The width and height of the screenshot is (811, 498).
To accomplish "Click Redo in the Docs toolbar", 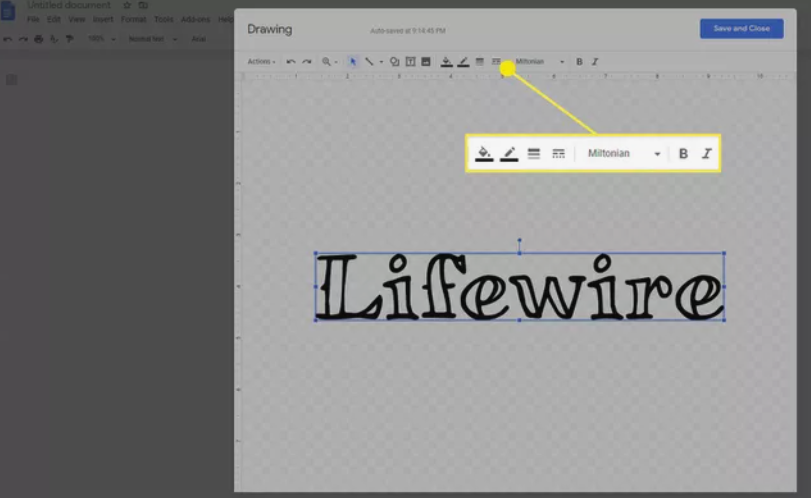I will [x=23, y=39].
